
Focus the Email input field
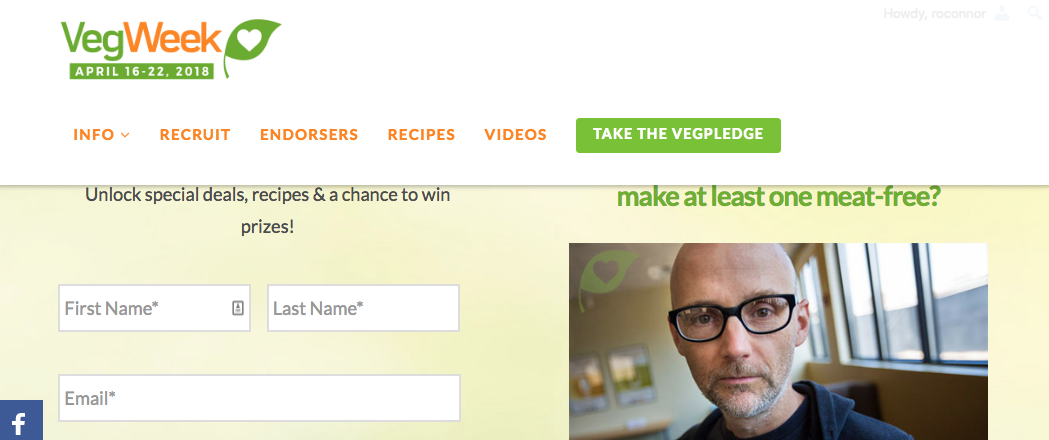(x=259, y=398)
